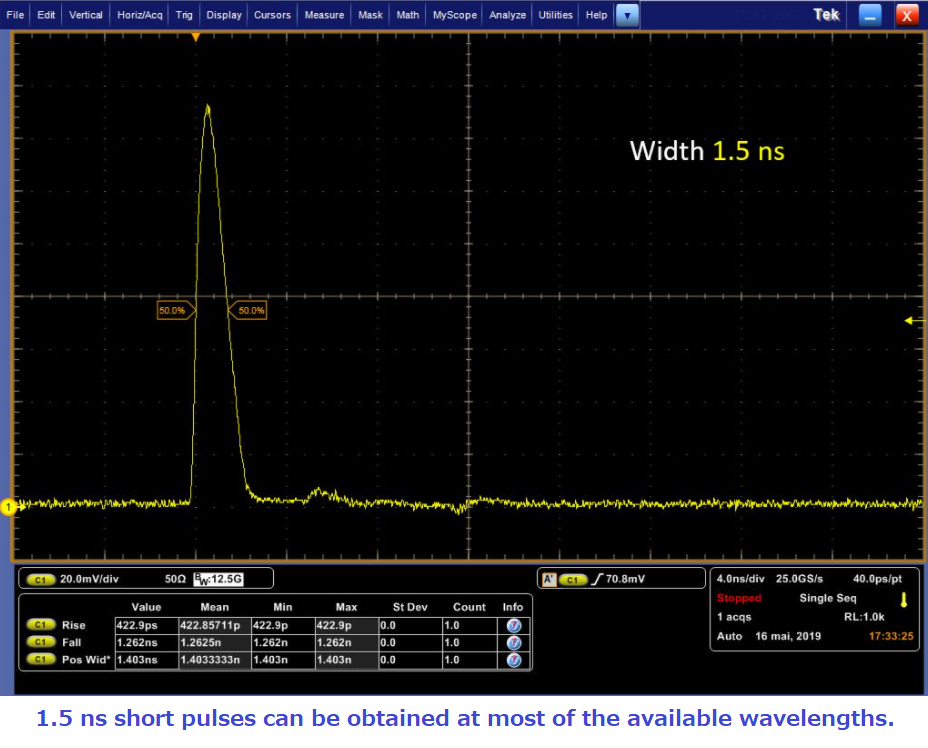Click the Rise measurement info icon
Viewport: 928px width, 748px height.
tap(514, 625)
